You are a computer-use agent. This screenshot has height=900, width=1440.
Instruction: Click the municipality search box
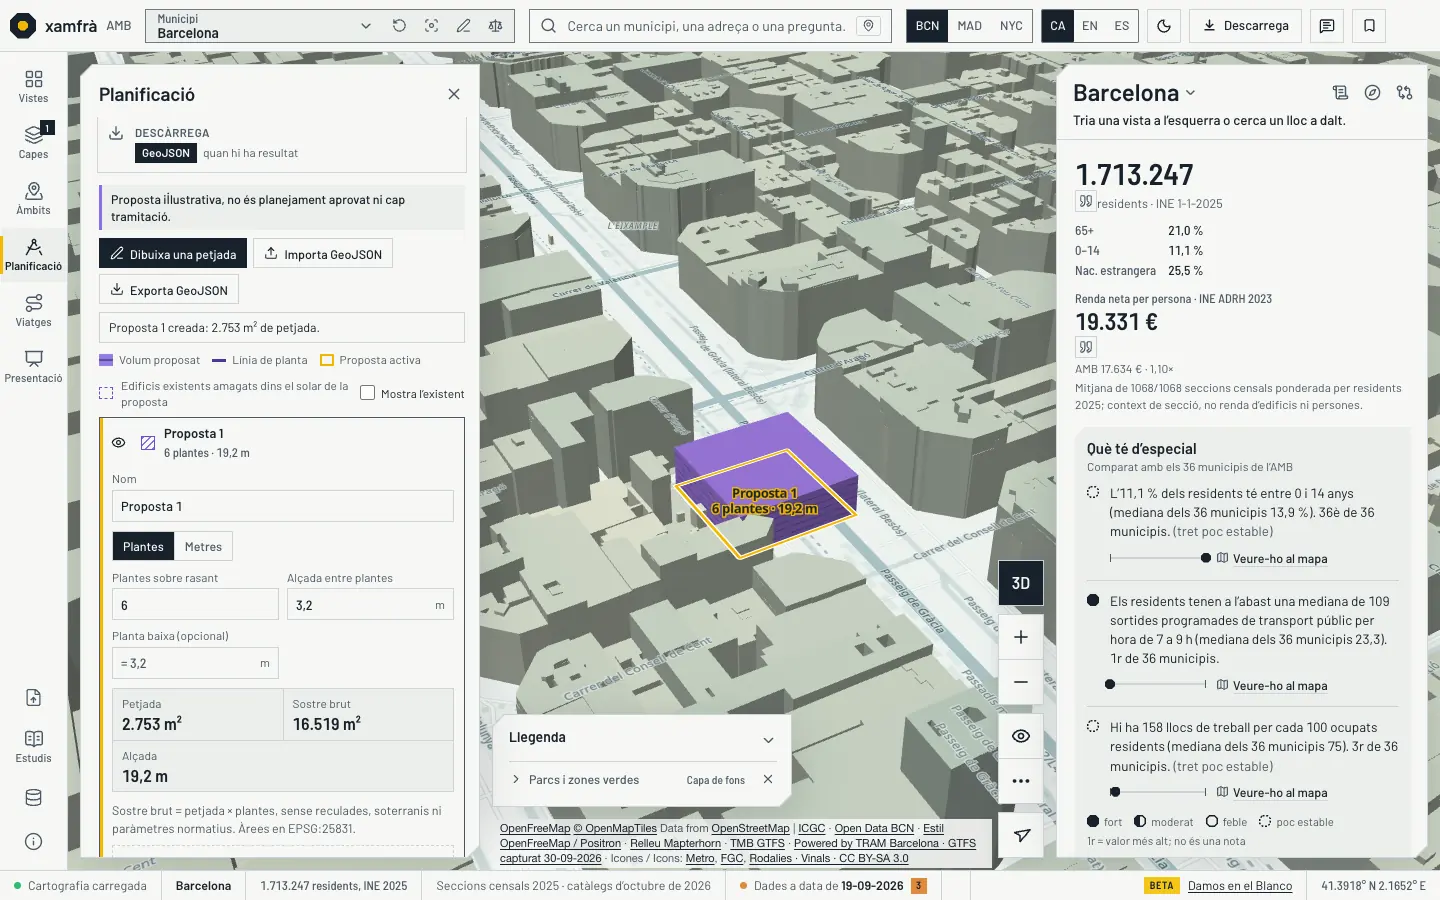710,26
